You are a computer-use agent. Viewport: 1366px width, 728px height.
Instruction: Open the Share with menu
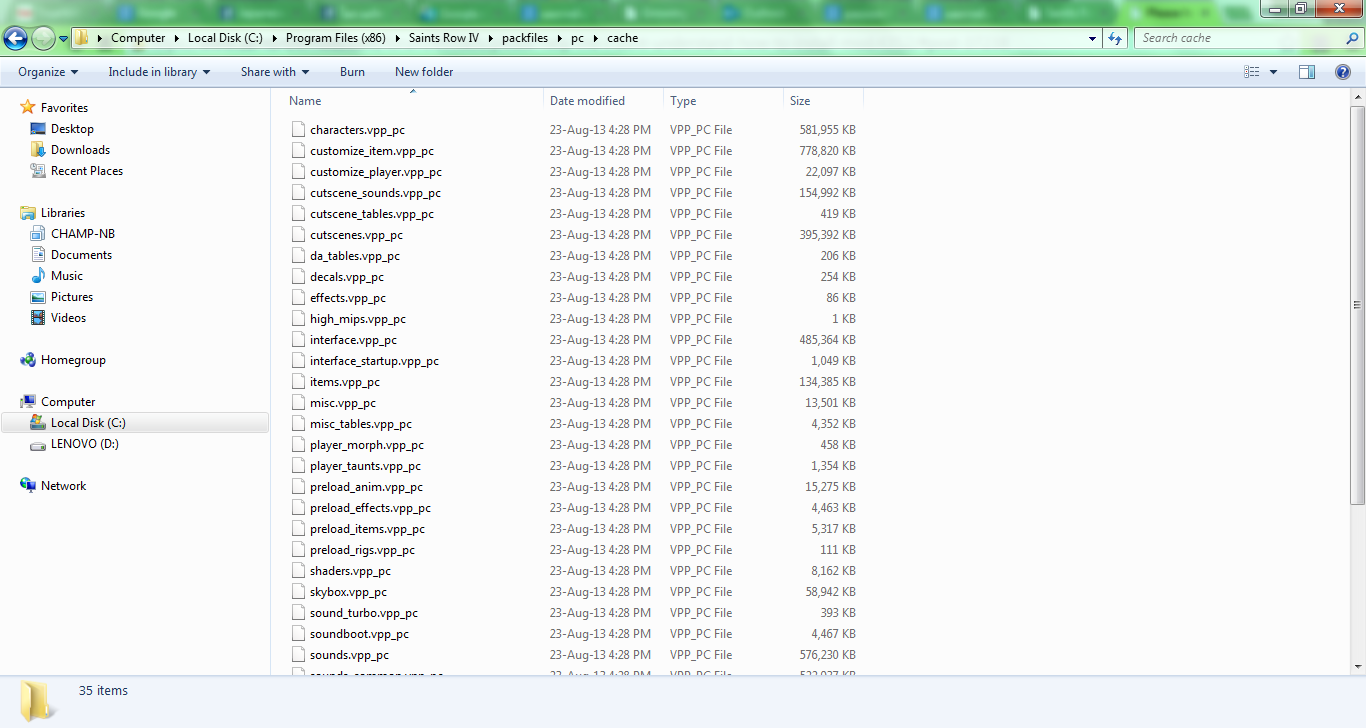tap(275, 72)
